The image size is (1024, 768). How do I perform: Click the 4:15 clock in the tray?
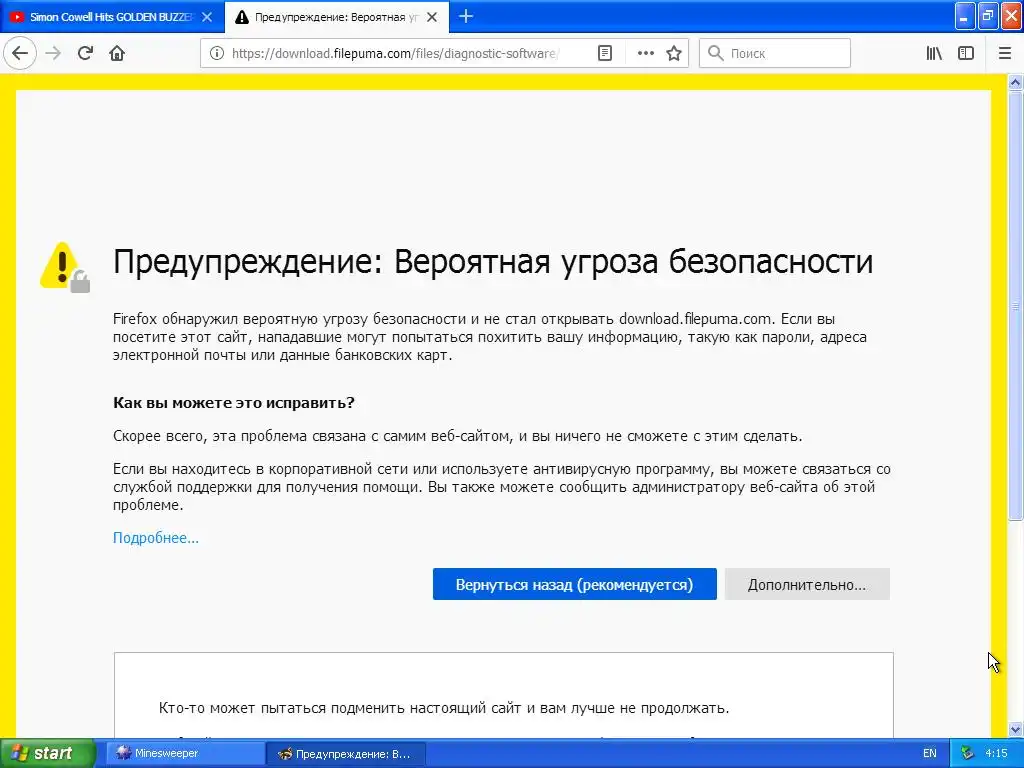997,754
